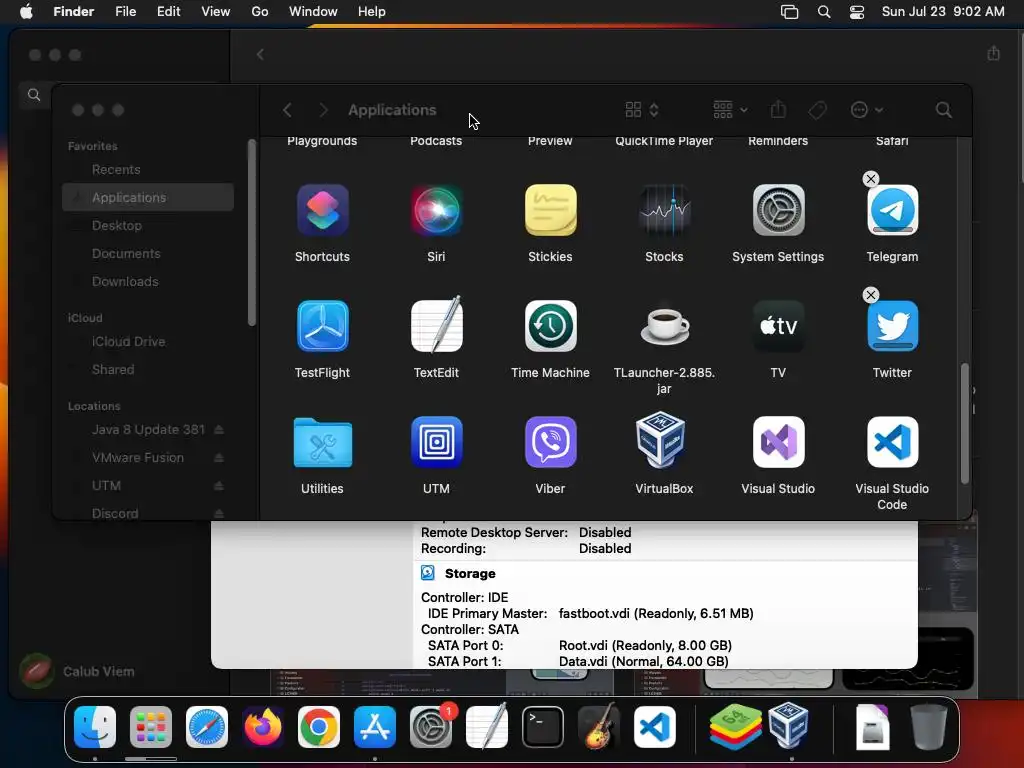Screen dimensions: 1024x768
Task: Open Terminal from the Dock
Action: point(543,727)
